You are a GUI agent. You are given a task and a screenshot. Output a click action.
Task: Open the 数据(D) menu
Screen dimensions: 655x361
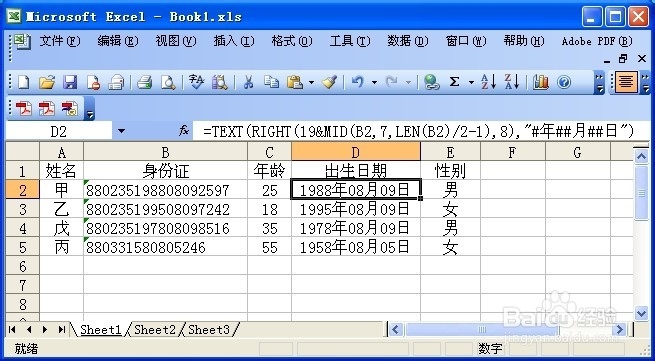pyautogui.click(x=408, y=41)
